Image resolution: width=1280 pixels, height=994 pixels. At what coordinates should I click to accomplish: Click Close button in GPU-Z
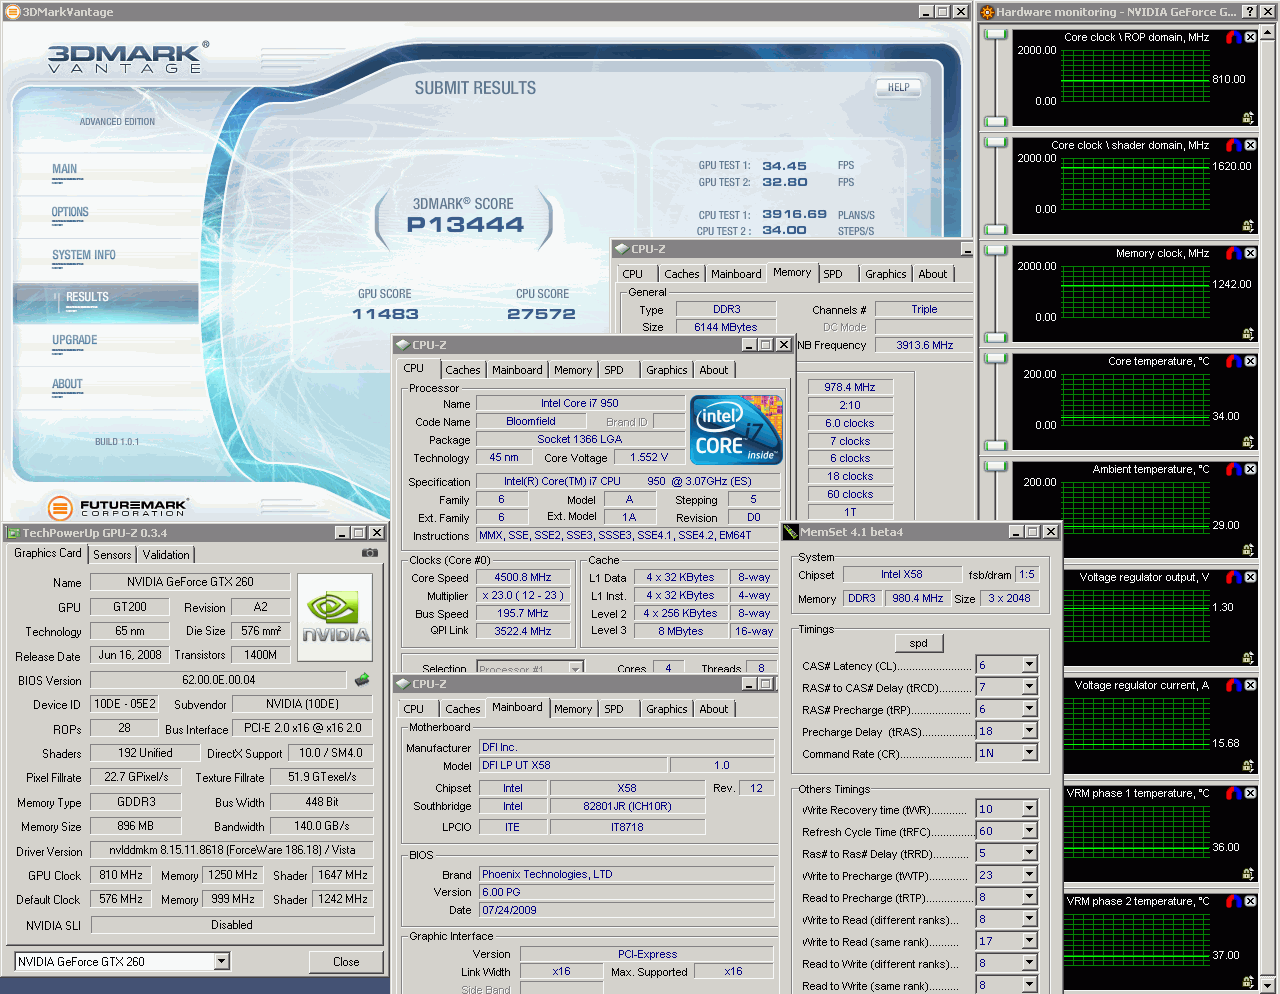346,962
